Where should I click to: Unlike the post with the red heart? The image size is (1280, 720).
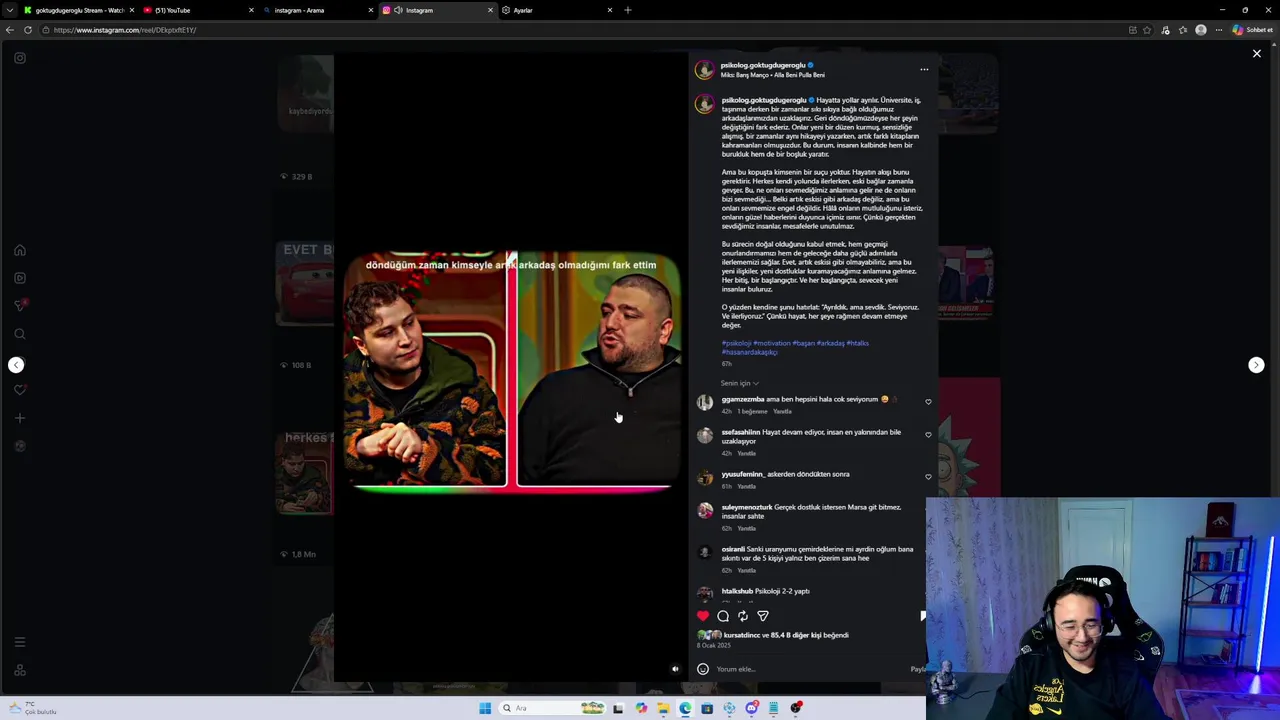[703, 616]
